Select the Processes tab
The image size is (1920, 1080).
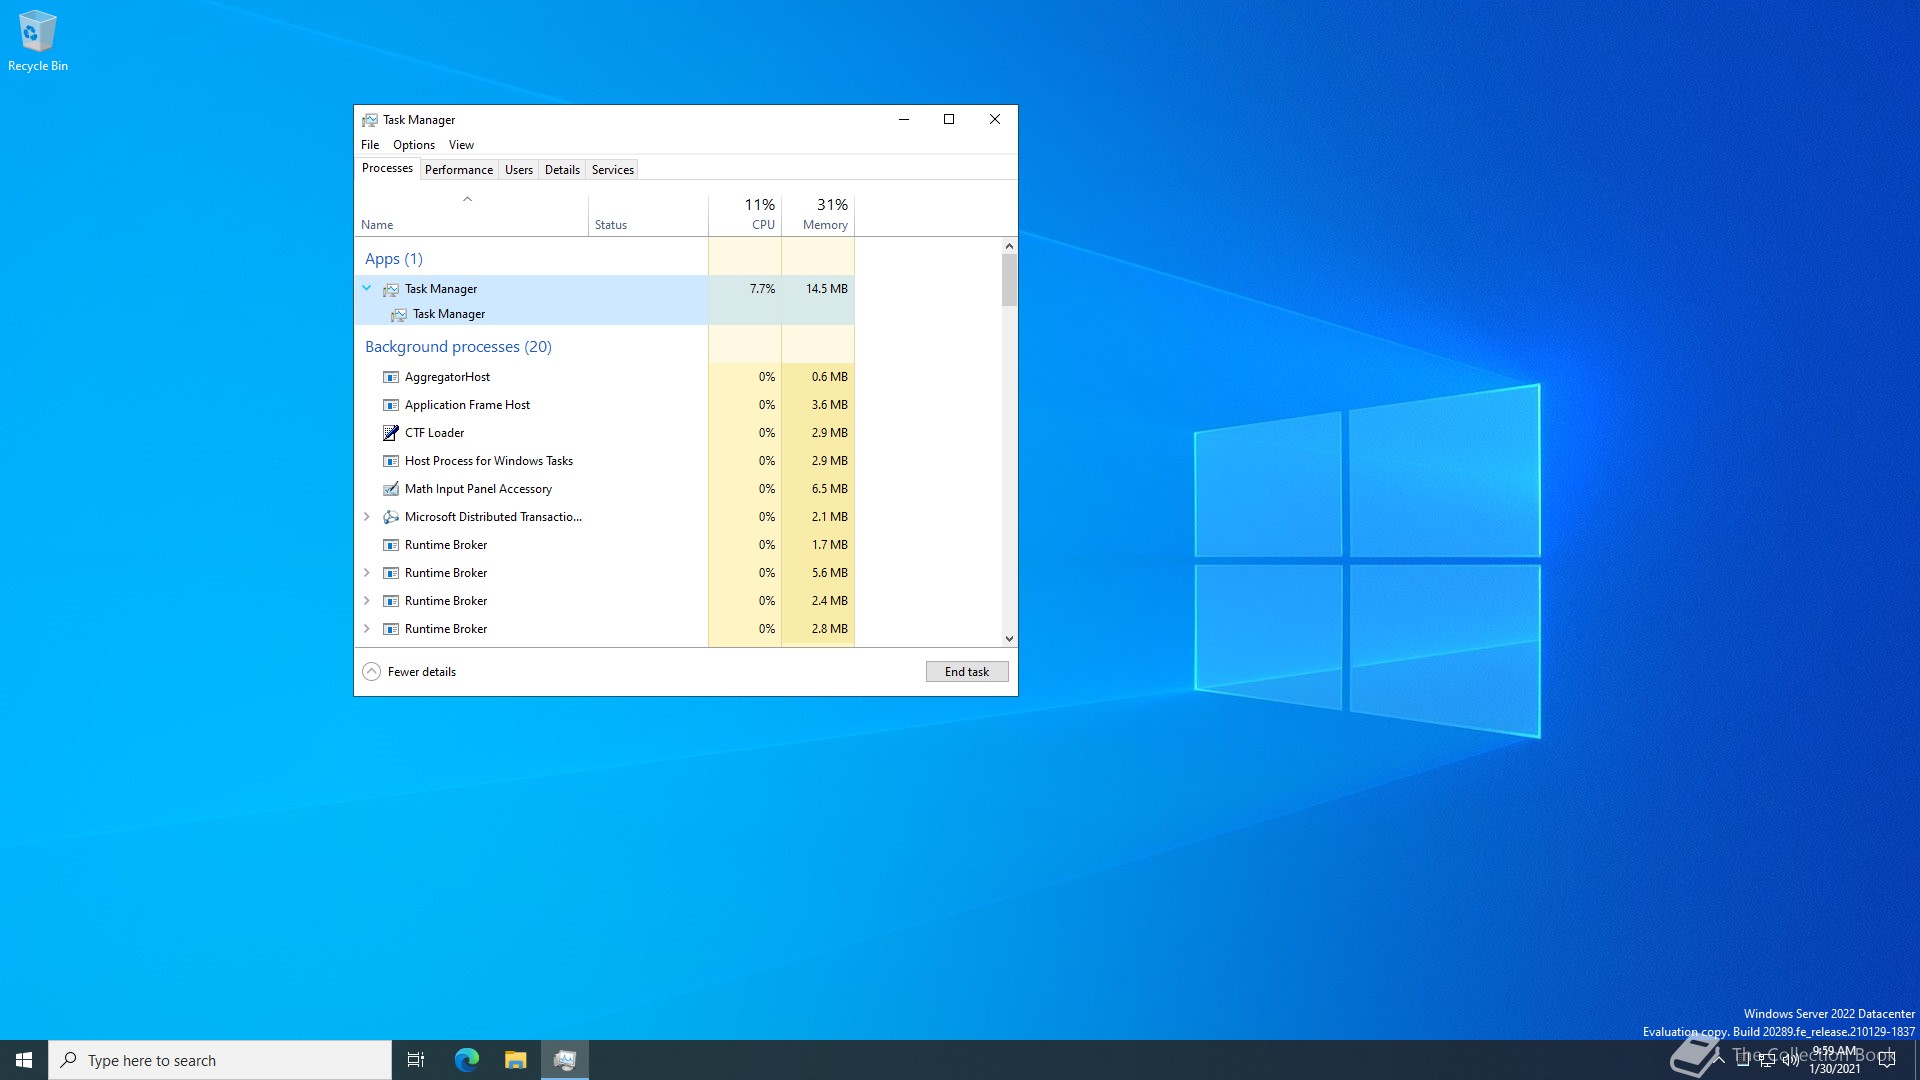(387, 168)
